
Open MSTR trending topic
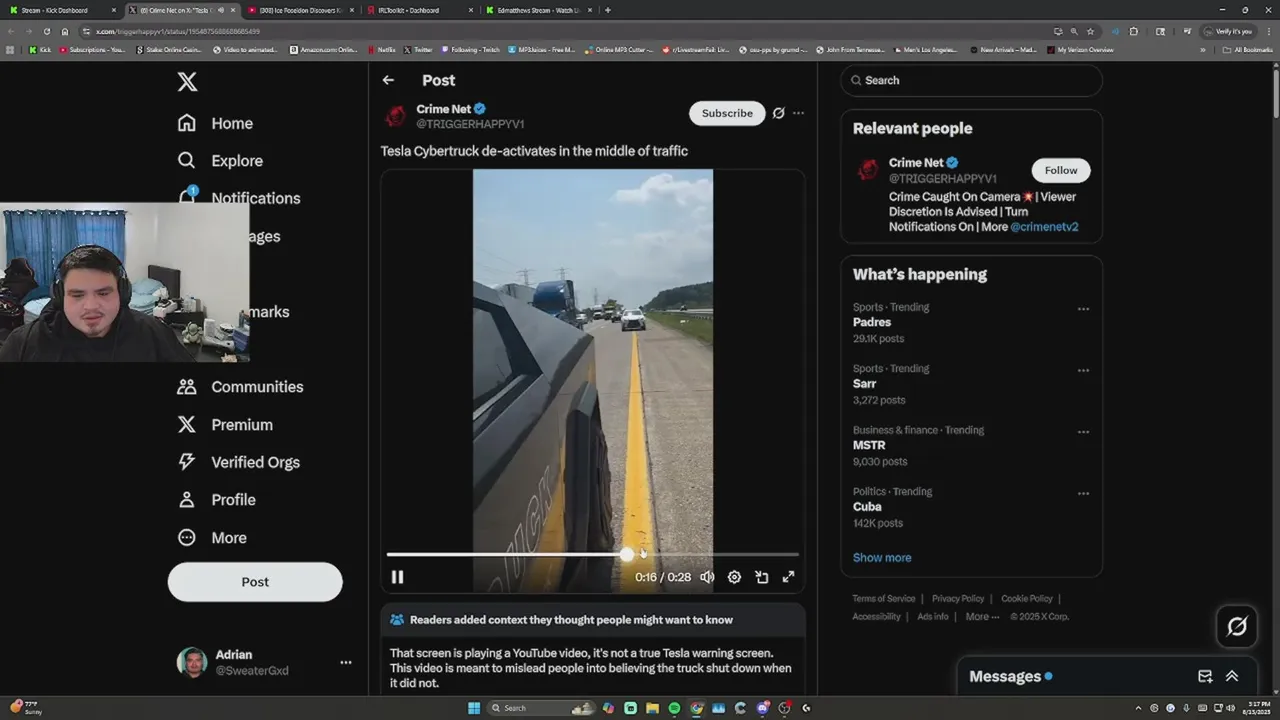pyautogui.click(x=869, y=445)
